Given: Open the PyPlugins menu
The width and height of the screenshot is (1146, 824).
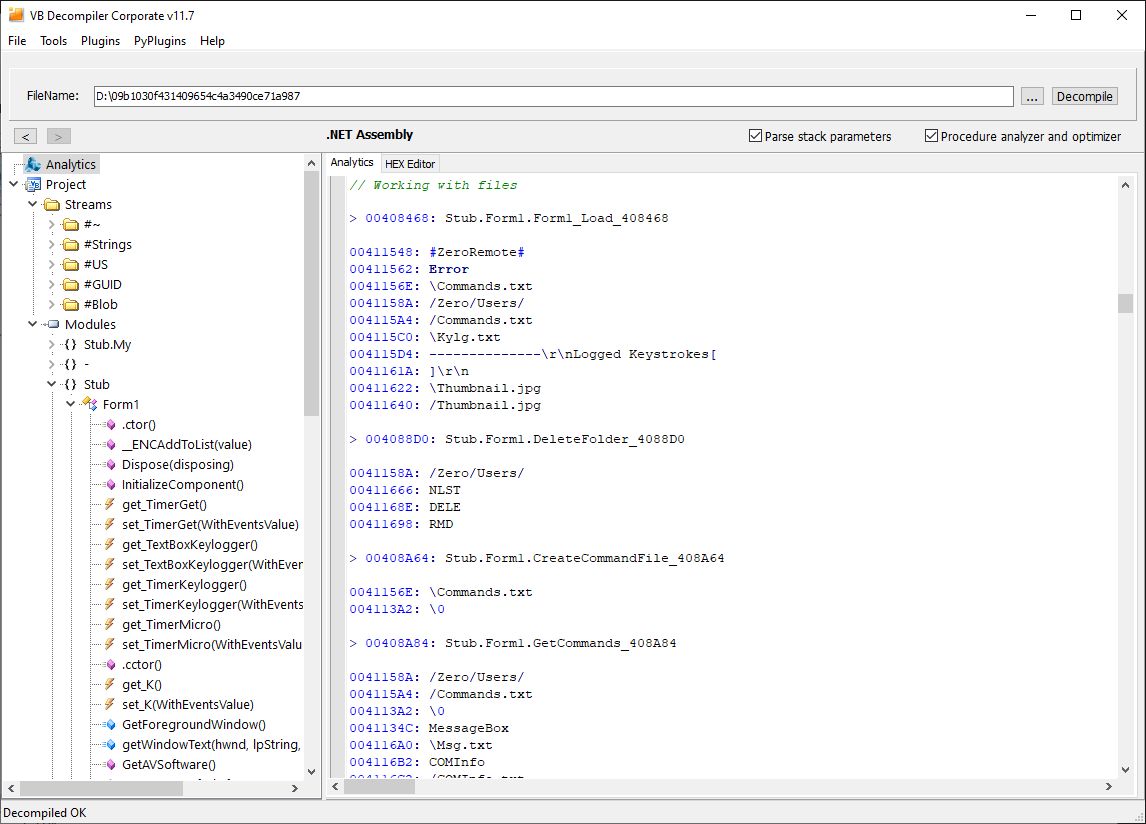Looking at the screenshot, I should point(159,41).
